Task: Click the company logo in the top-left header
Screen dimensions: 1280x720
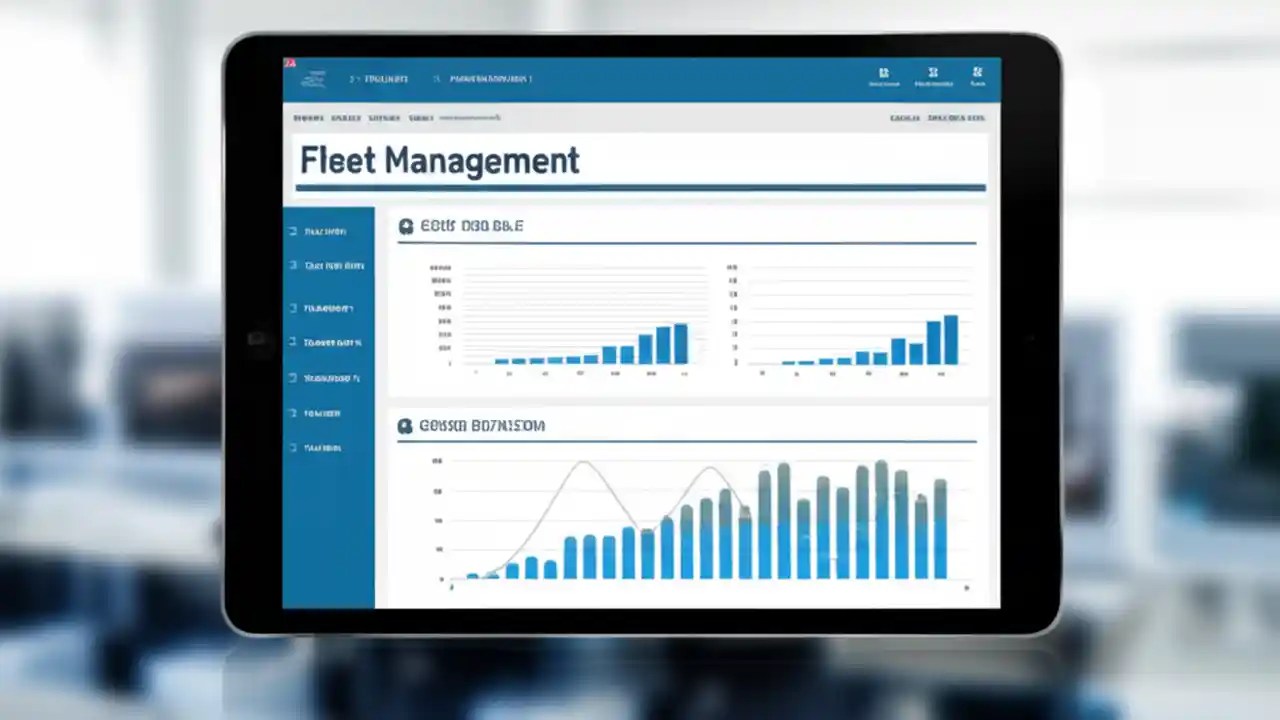Action: [x=314, y=78]
